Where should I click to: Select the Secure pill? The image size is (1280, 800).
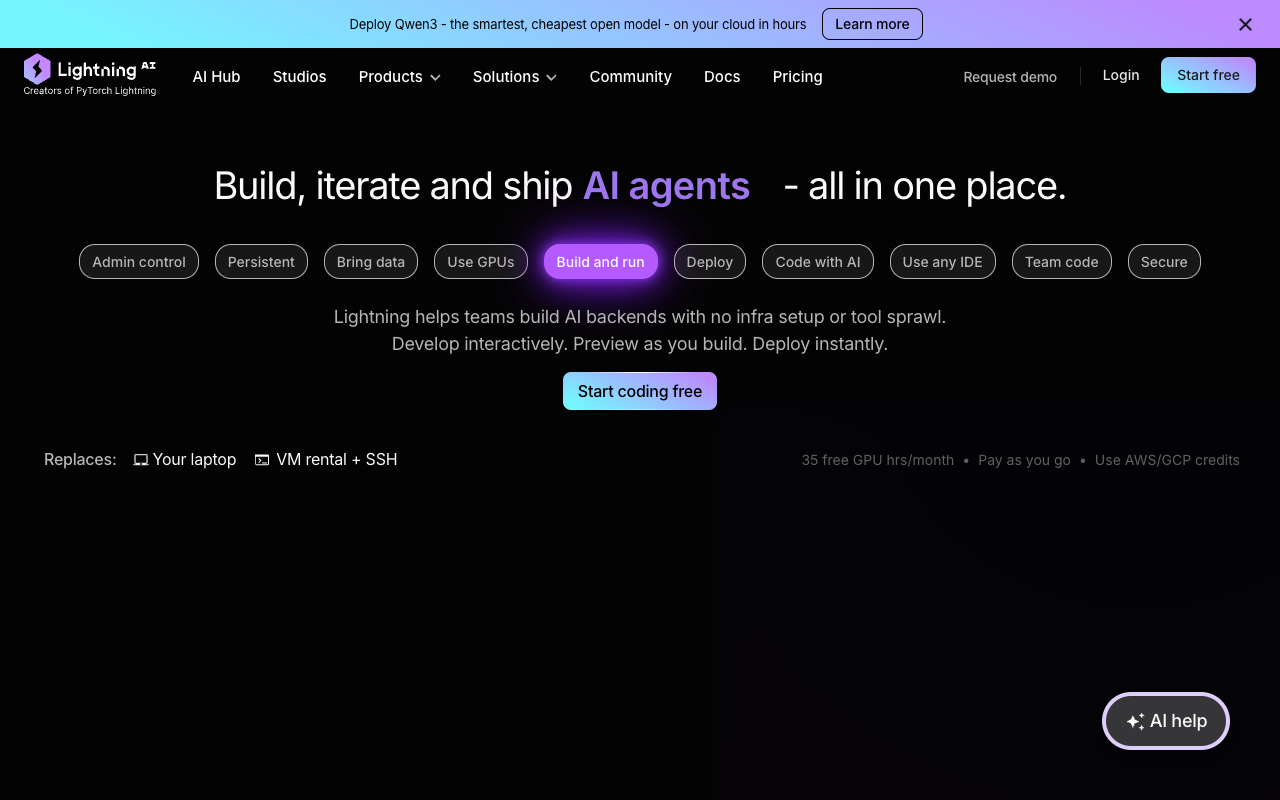[1164, 262]
